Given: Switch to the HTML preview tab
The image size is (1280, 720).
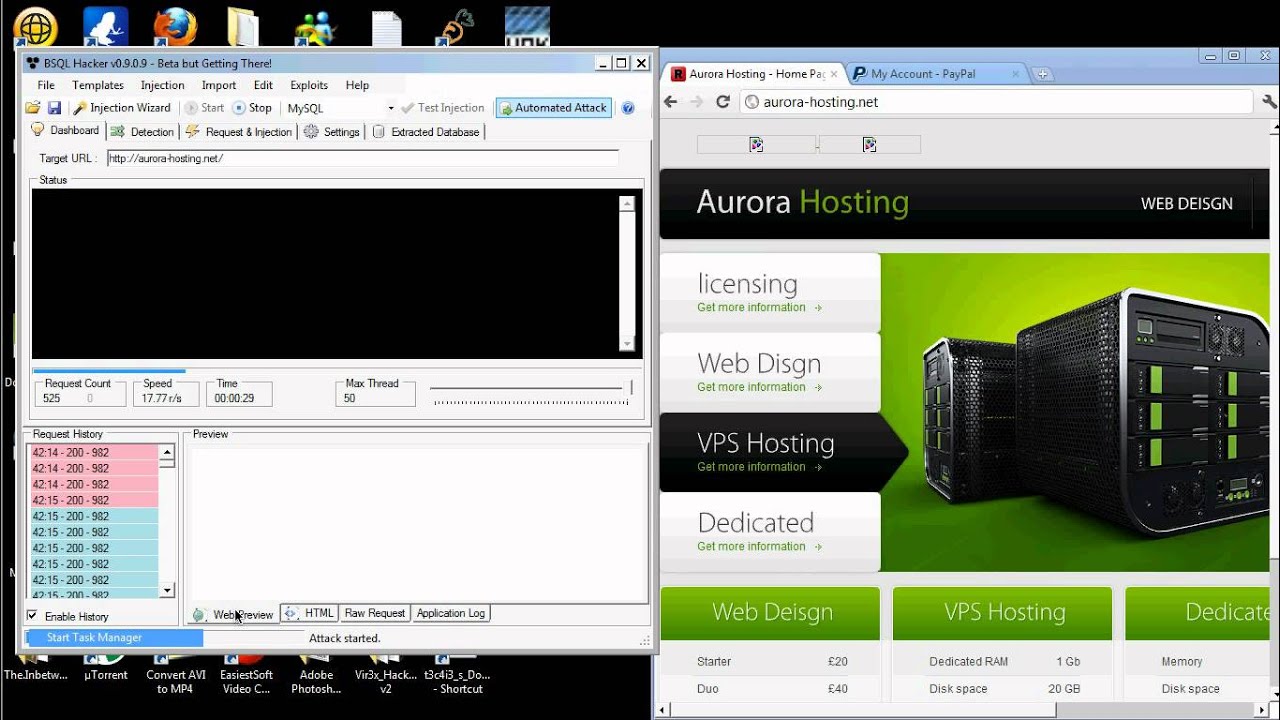Looking at the screenshot, I should 309,613.
